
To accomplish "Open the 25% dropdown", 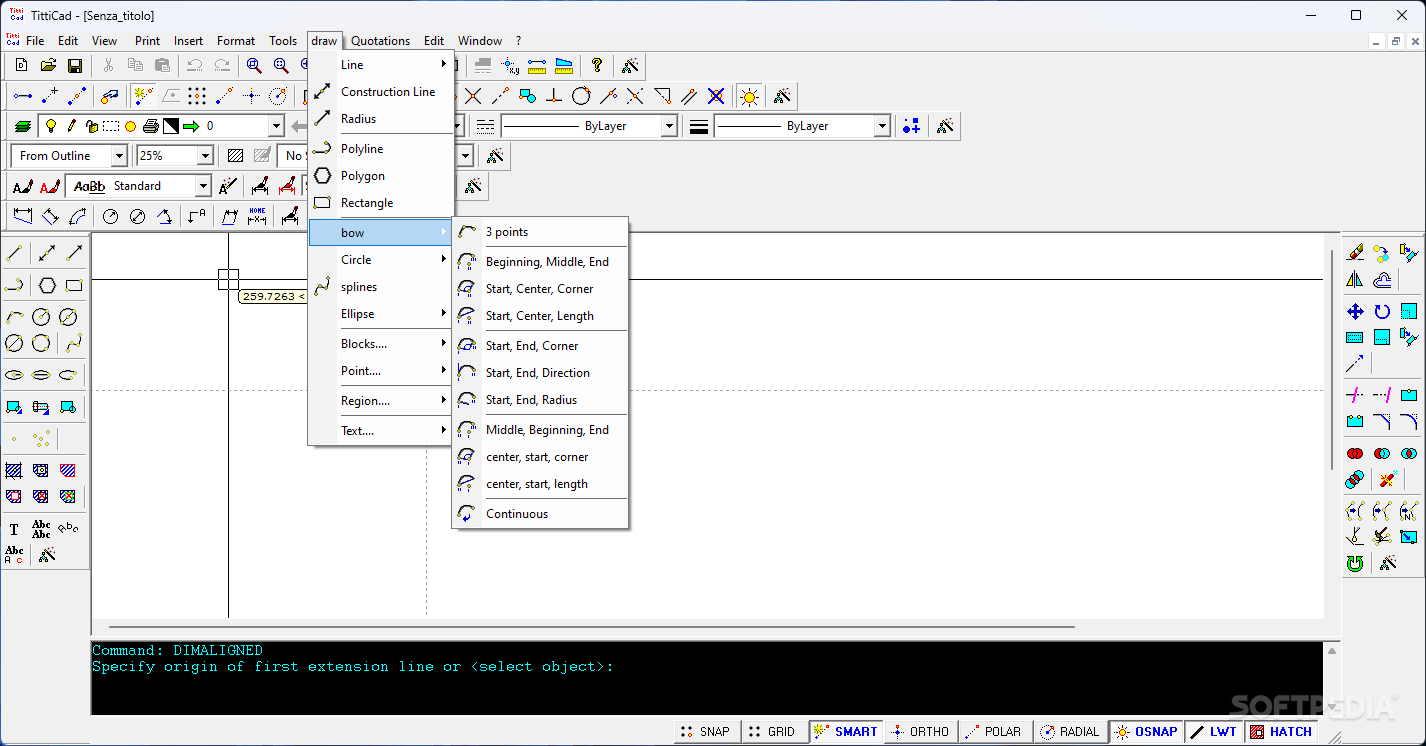I will (205, 156).
